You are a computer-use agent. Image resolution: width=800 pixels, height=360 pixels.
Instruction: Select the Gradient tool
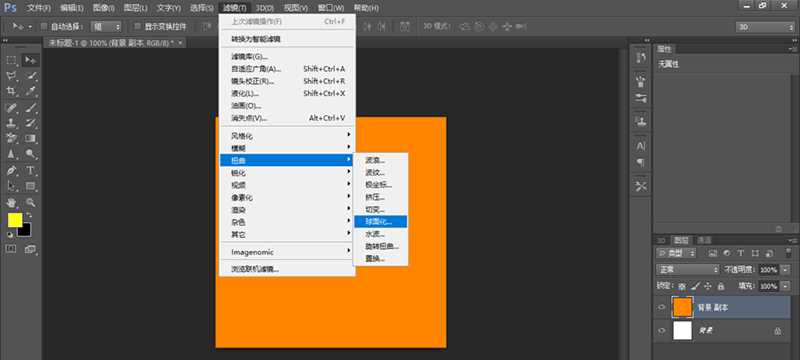pos(31,138)
